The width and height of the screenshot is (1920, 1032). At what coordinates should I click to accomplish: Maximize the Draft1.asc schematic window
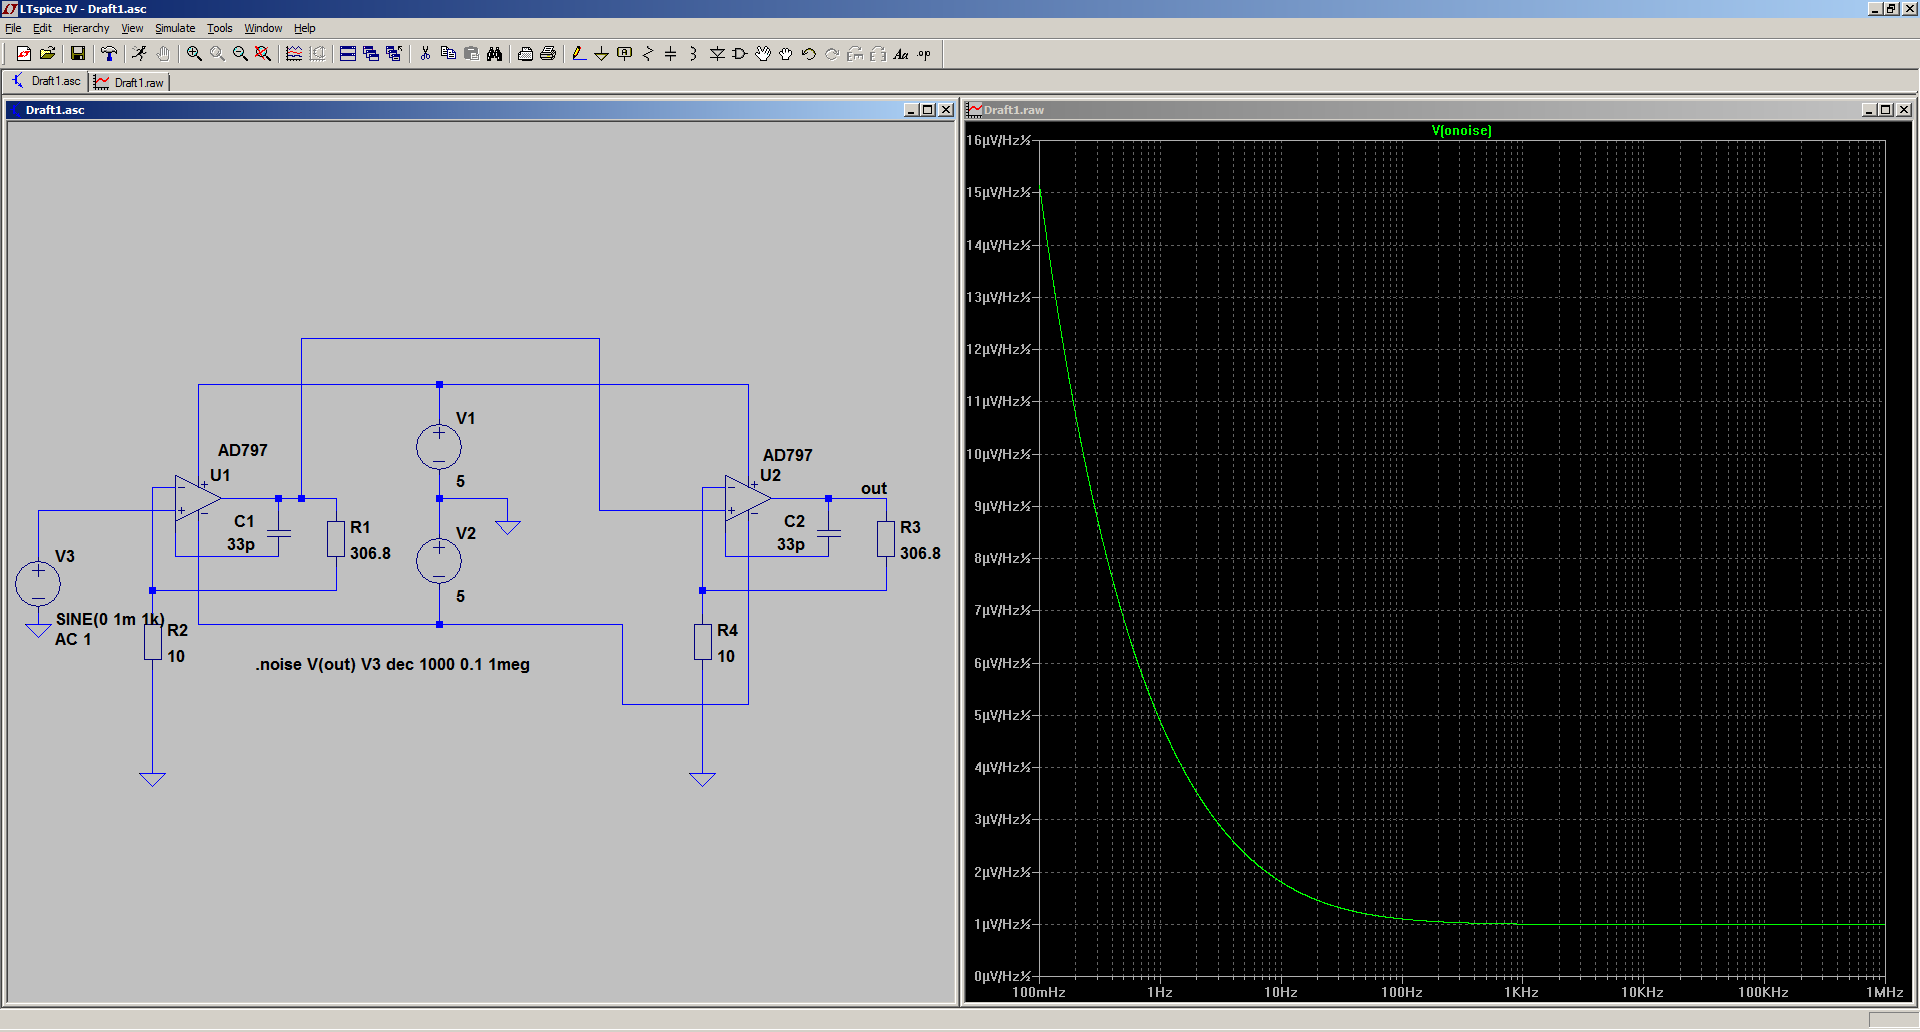pos(928,110)
